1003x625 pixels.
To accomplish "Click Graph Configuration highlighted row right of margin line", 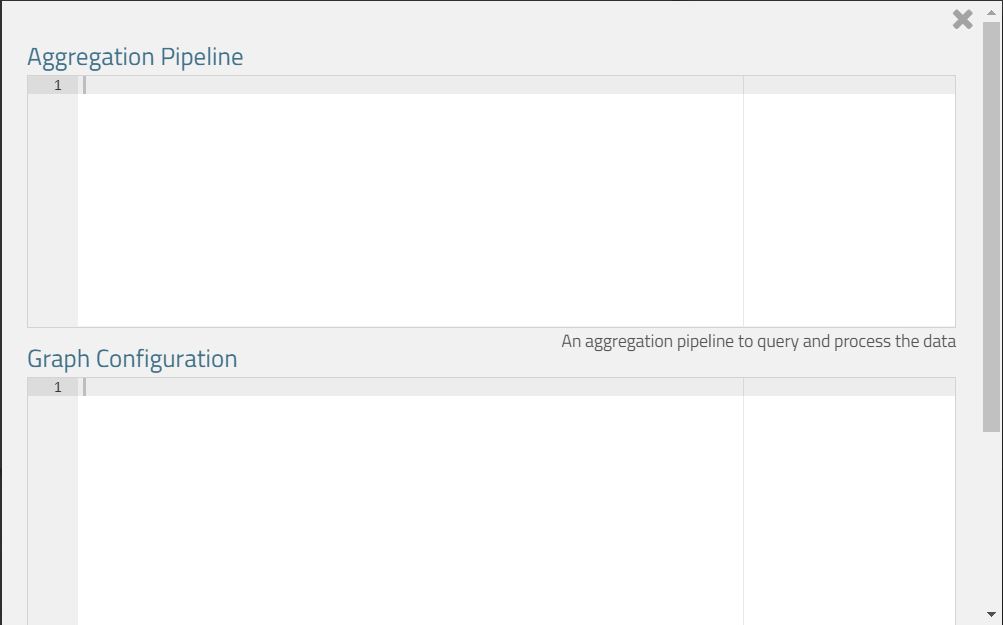I will 849,388.
